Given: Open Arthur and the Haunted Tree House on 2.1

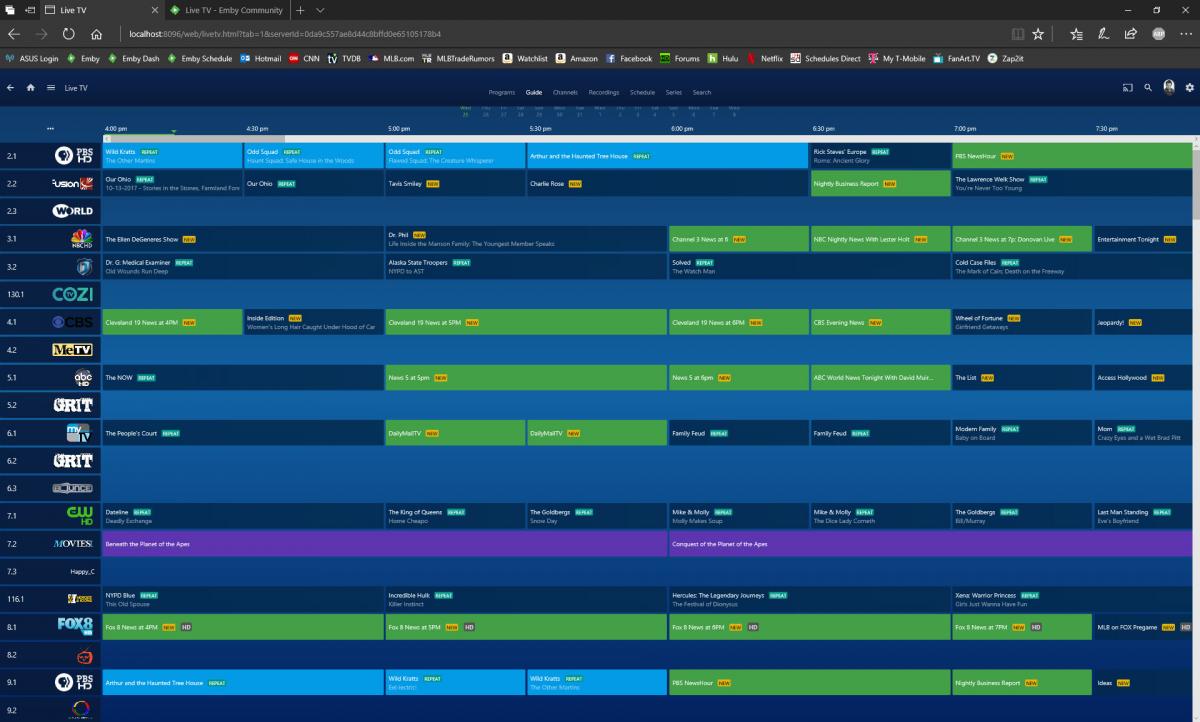Looking at the screenshot, I should coord(667,156).
